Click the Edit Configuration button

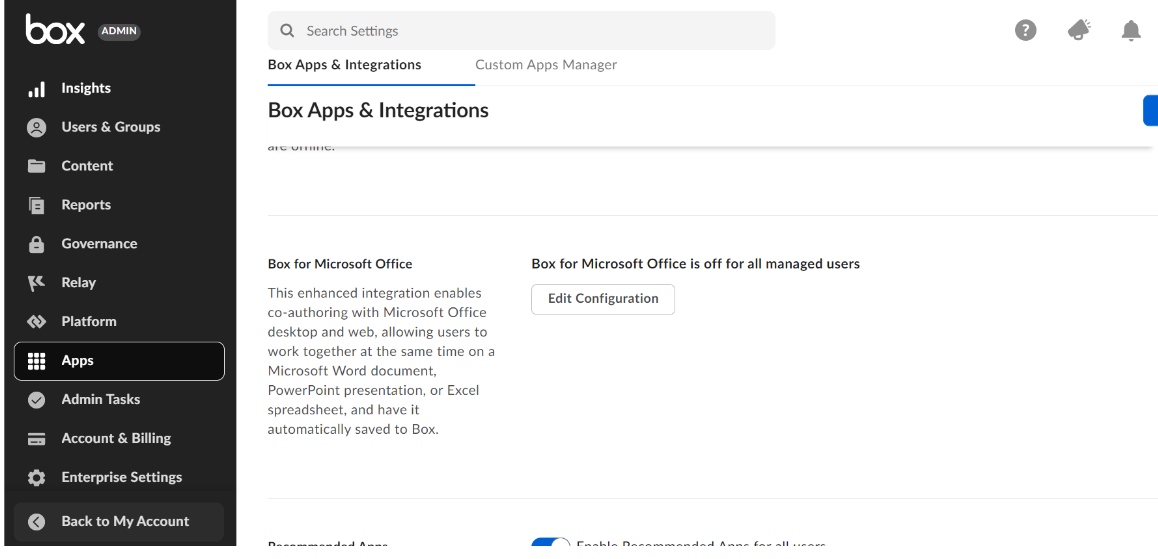pyautogui.click(x=603, y=299)
